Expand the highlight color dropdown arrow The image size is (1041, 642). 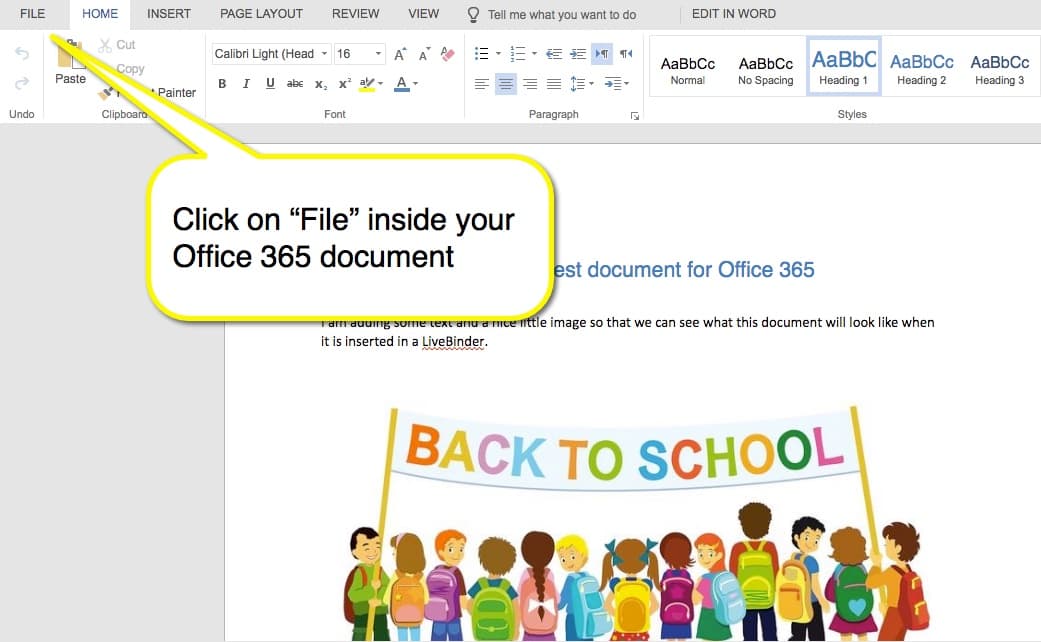[380, 84]
